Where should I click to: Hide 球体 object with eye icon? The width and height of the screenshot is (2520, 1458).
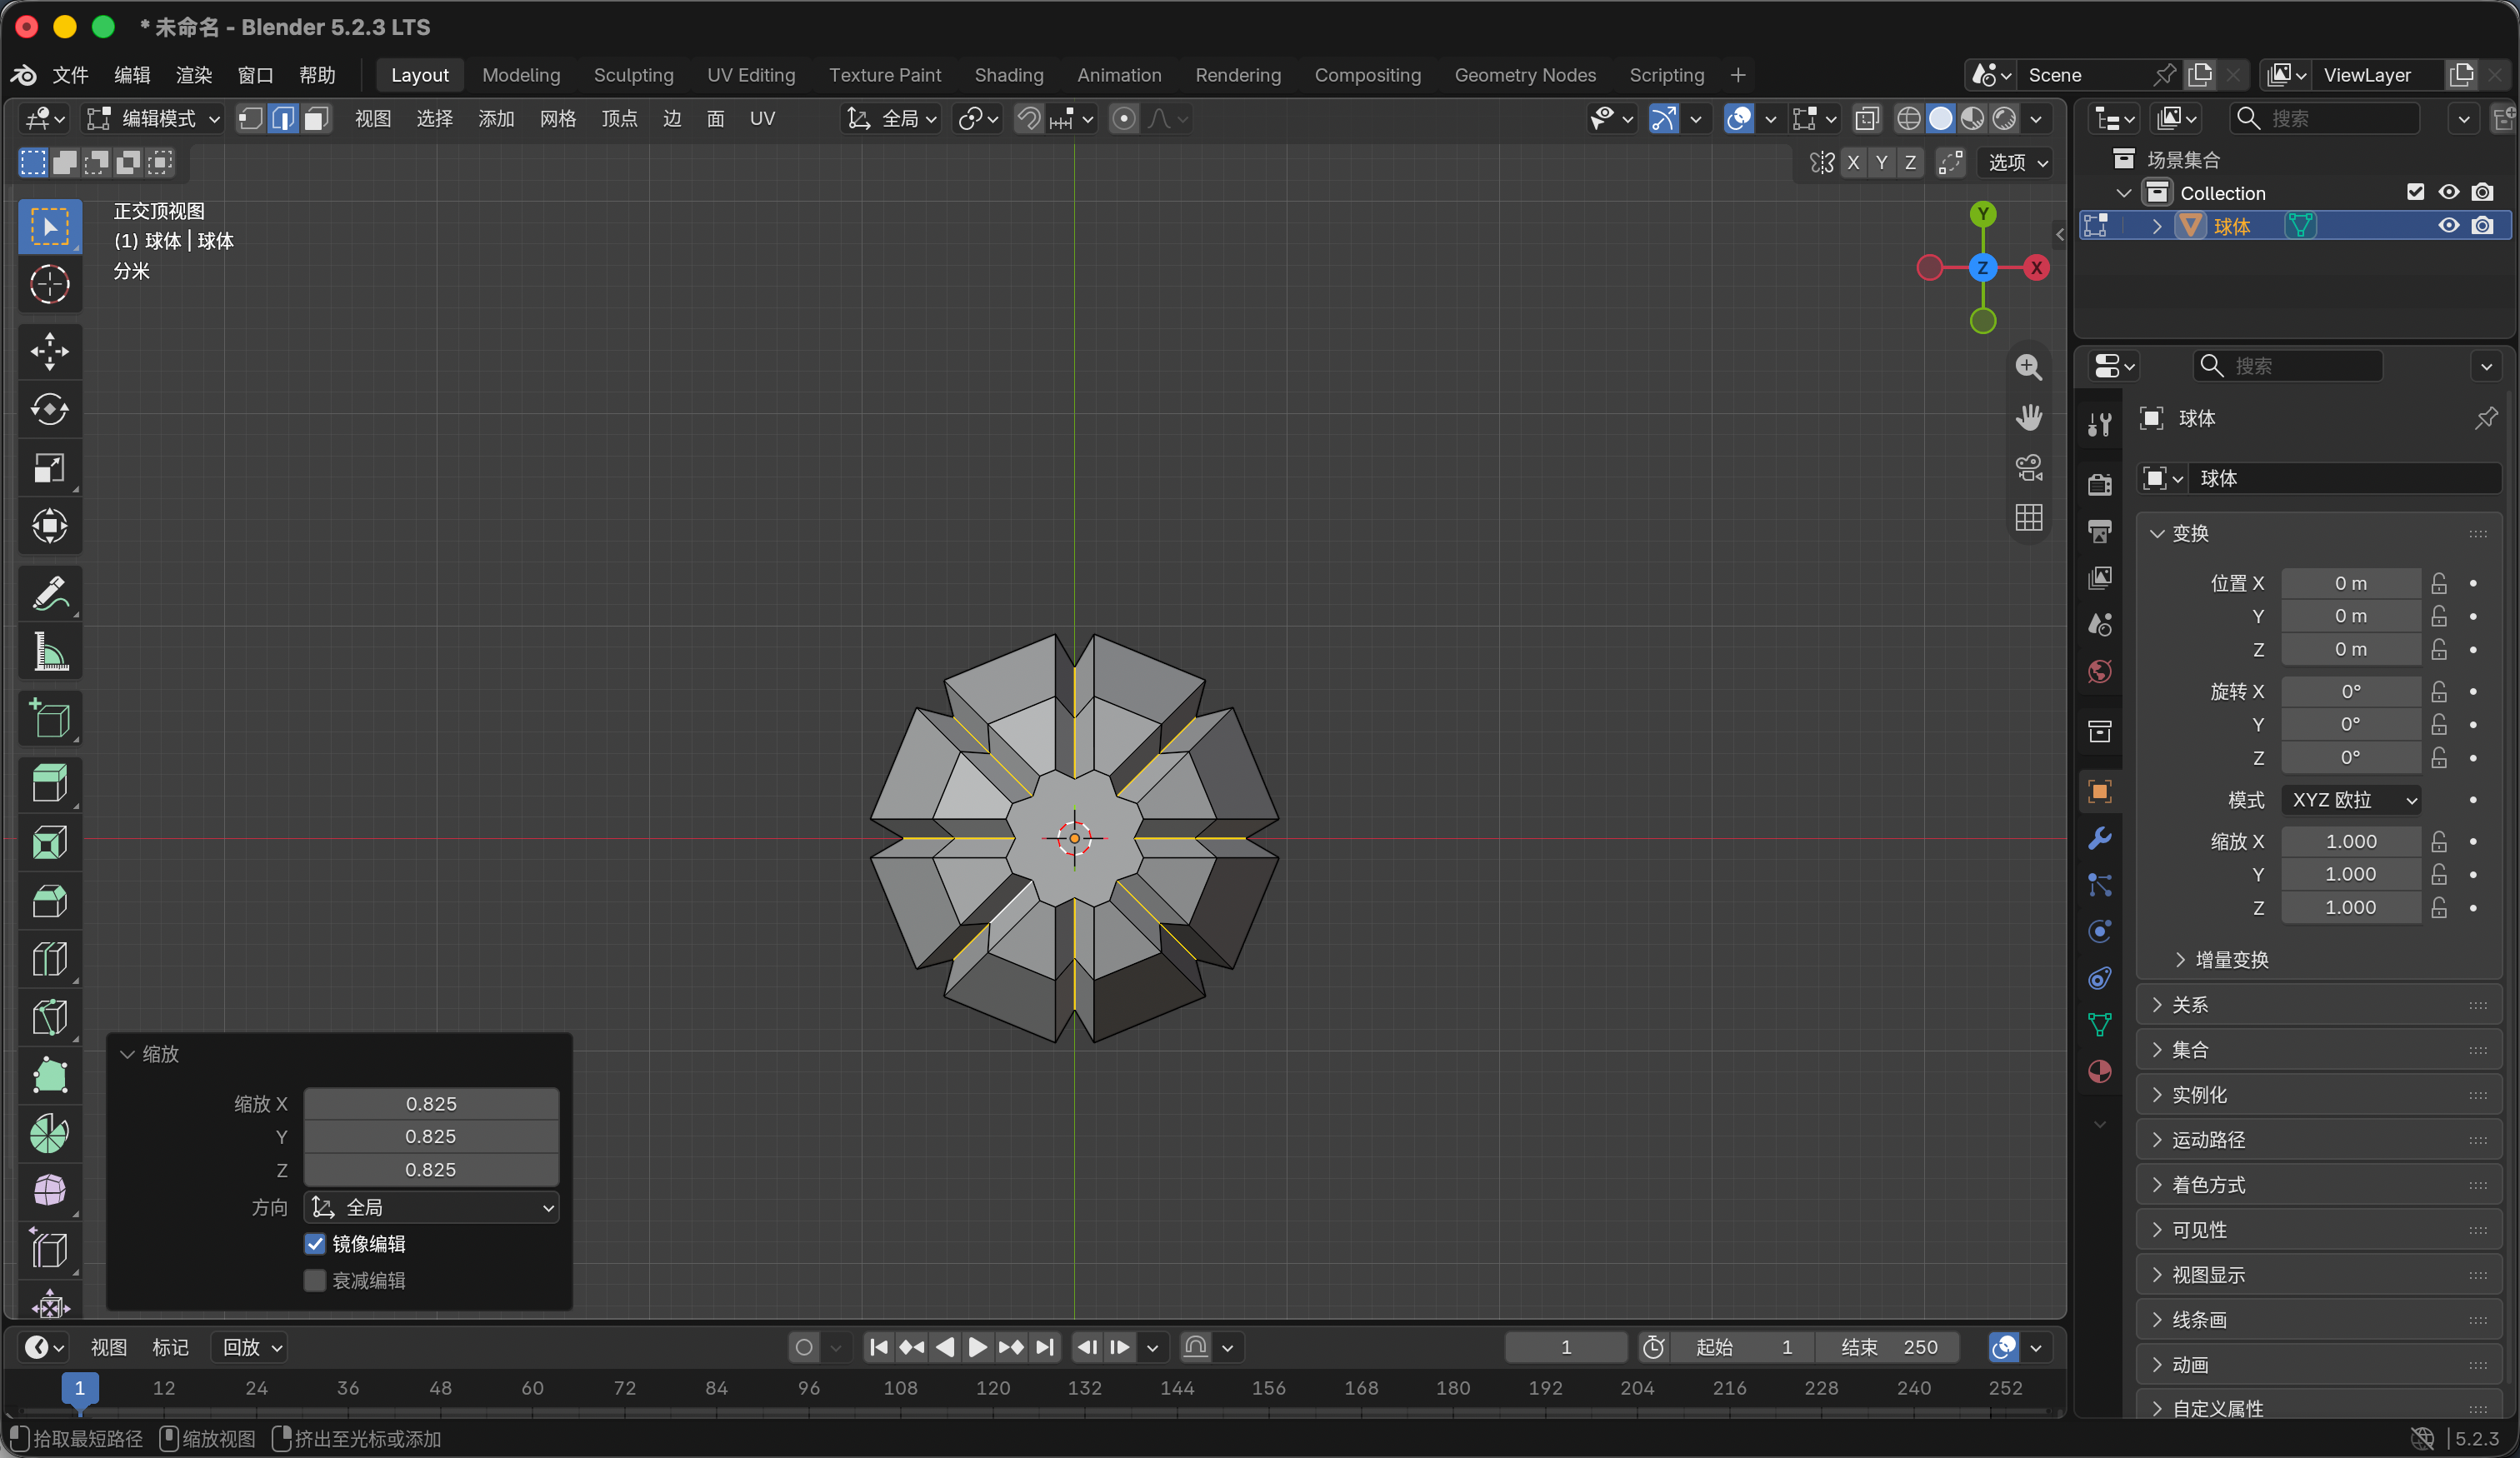tap(2448, 226)
